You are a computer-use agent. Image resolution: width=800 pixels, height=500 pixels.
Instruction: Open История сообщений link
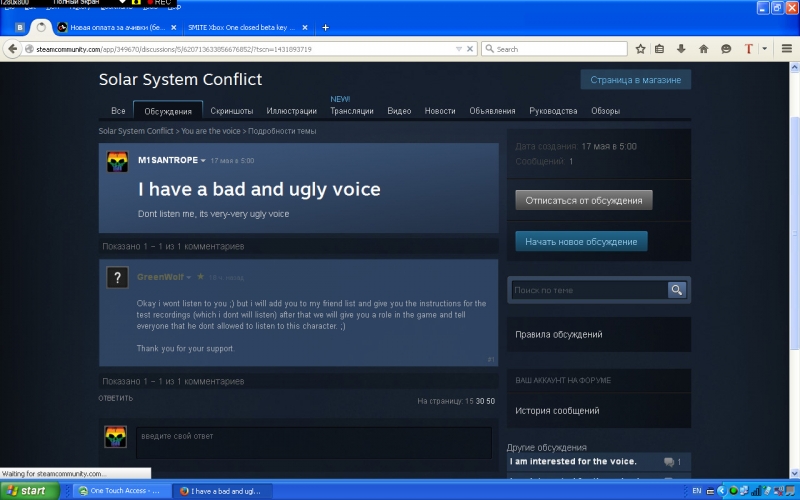tap(557, 411)
